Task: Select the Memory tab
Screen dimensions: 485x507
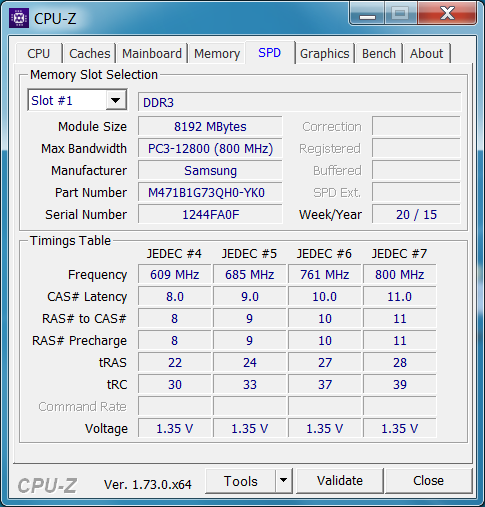Action: (217, 53)
